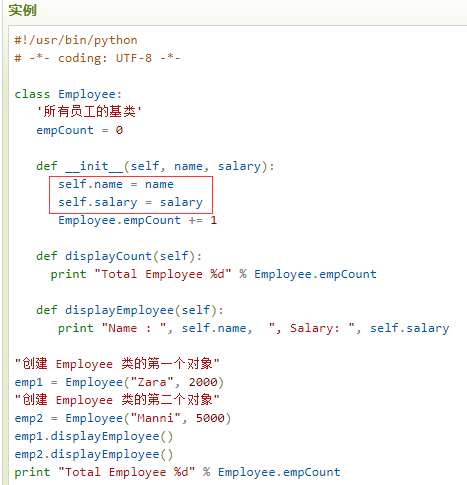Click the def displayCount(self) line
Screen dimensions: 467x485
coord(119,256)
